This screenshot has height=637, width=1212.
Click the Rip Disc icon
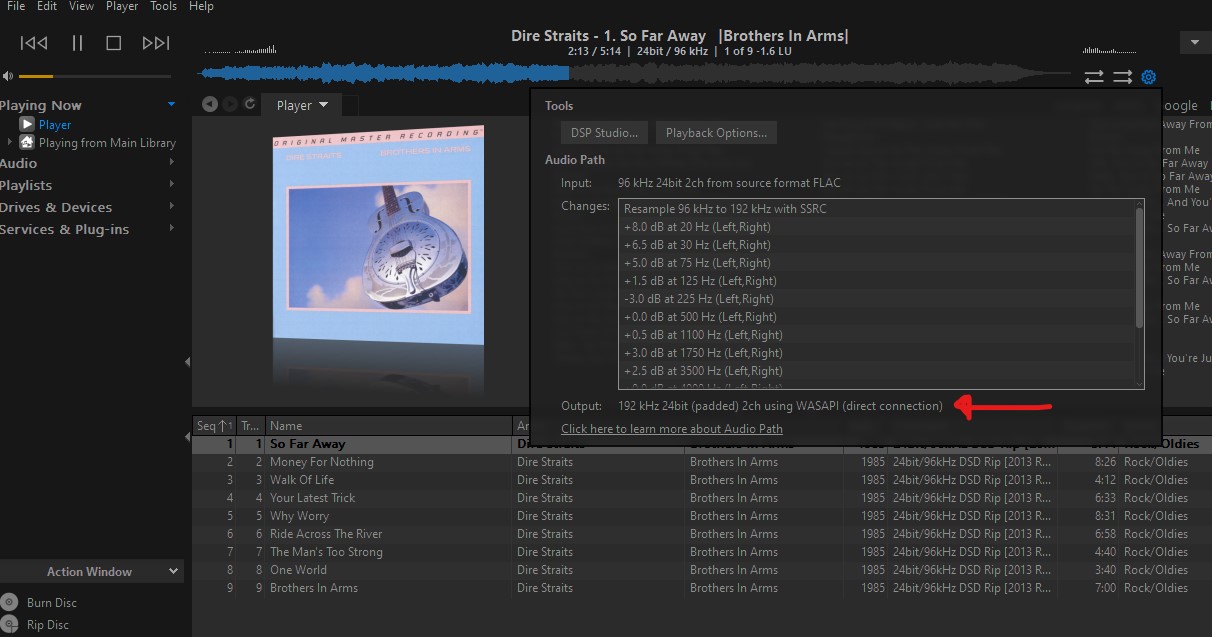tap(9, 625)
